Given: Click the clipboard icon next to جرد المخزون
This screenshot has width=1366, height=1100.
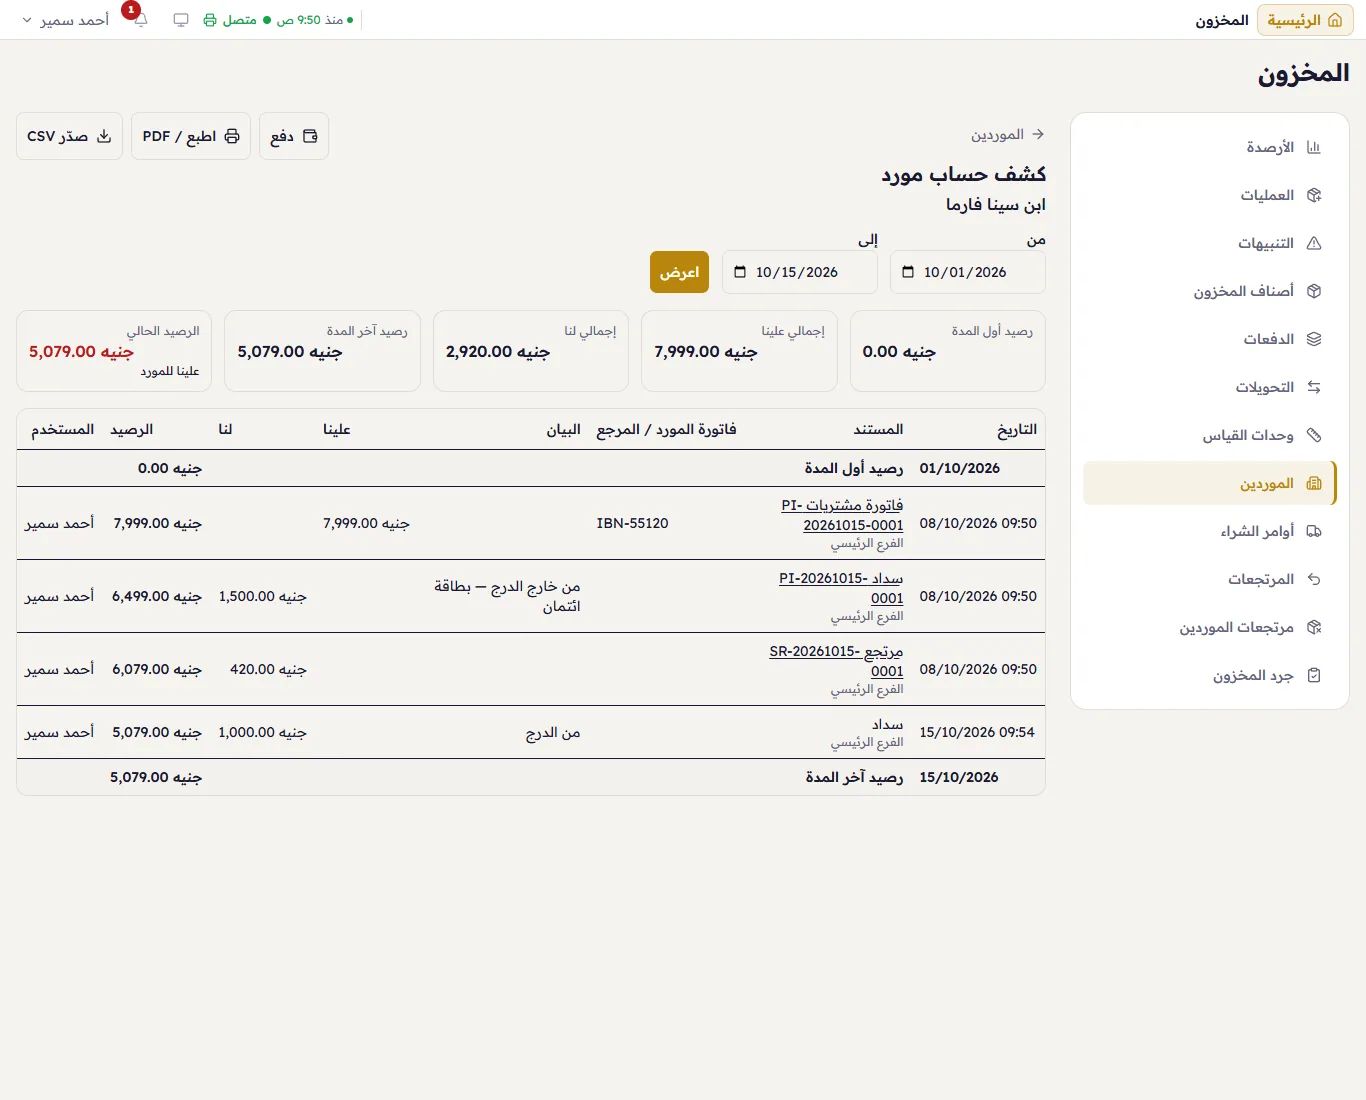Looking at the screenshot, I should point(1314,675).
